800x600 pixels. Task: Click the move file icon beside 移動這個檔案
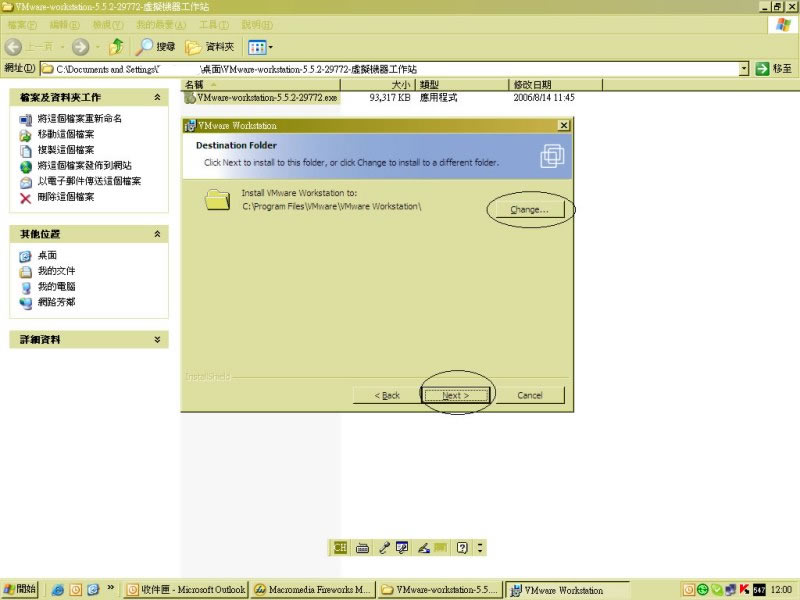click(26, 135)
